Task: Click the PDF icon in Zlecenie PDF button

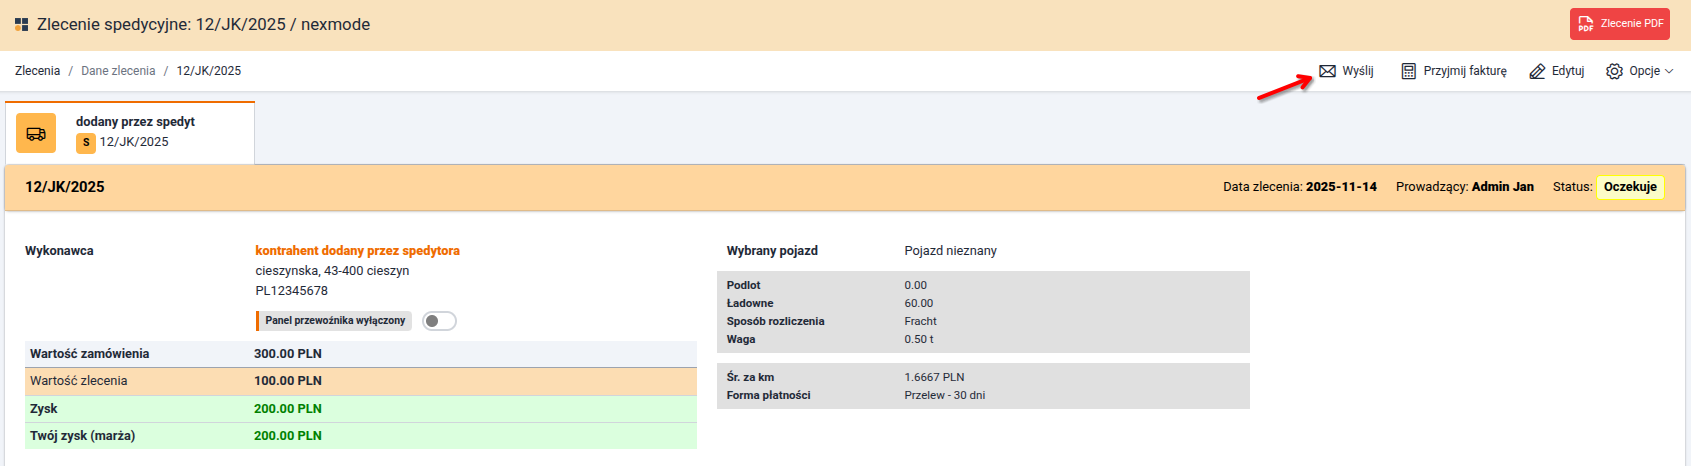Action: [1585, 24]
